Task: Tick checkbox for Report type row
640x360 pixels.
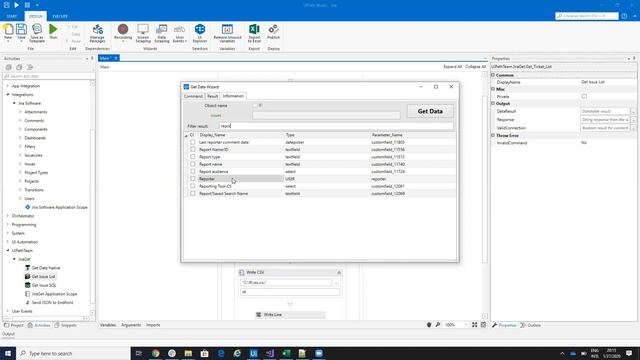Action: 193,157
